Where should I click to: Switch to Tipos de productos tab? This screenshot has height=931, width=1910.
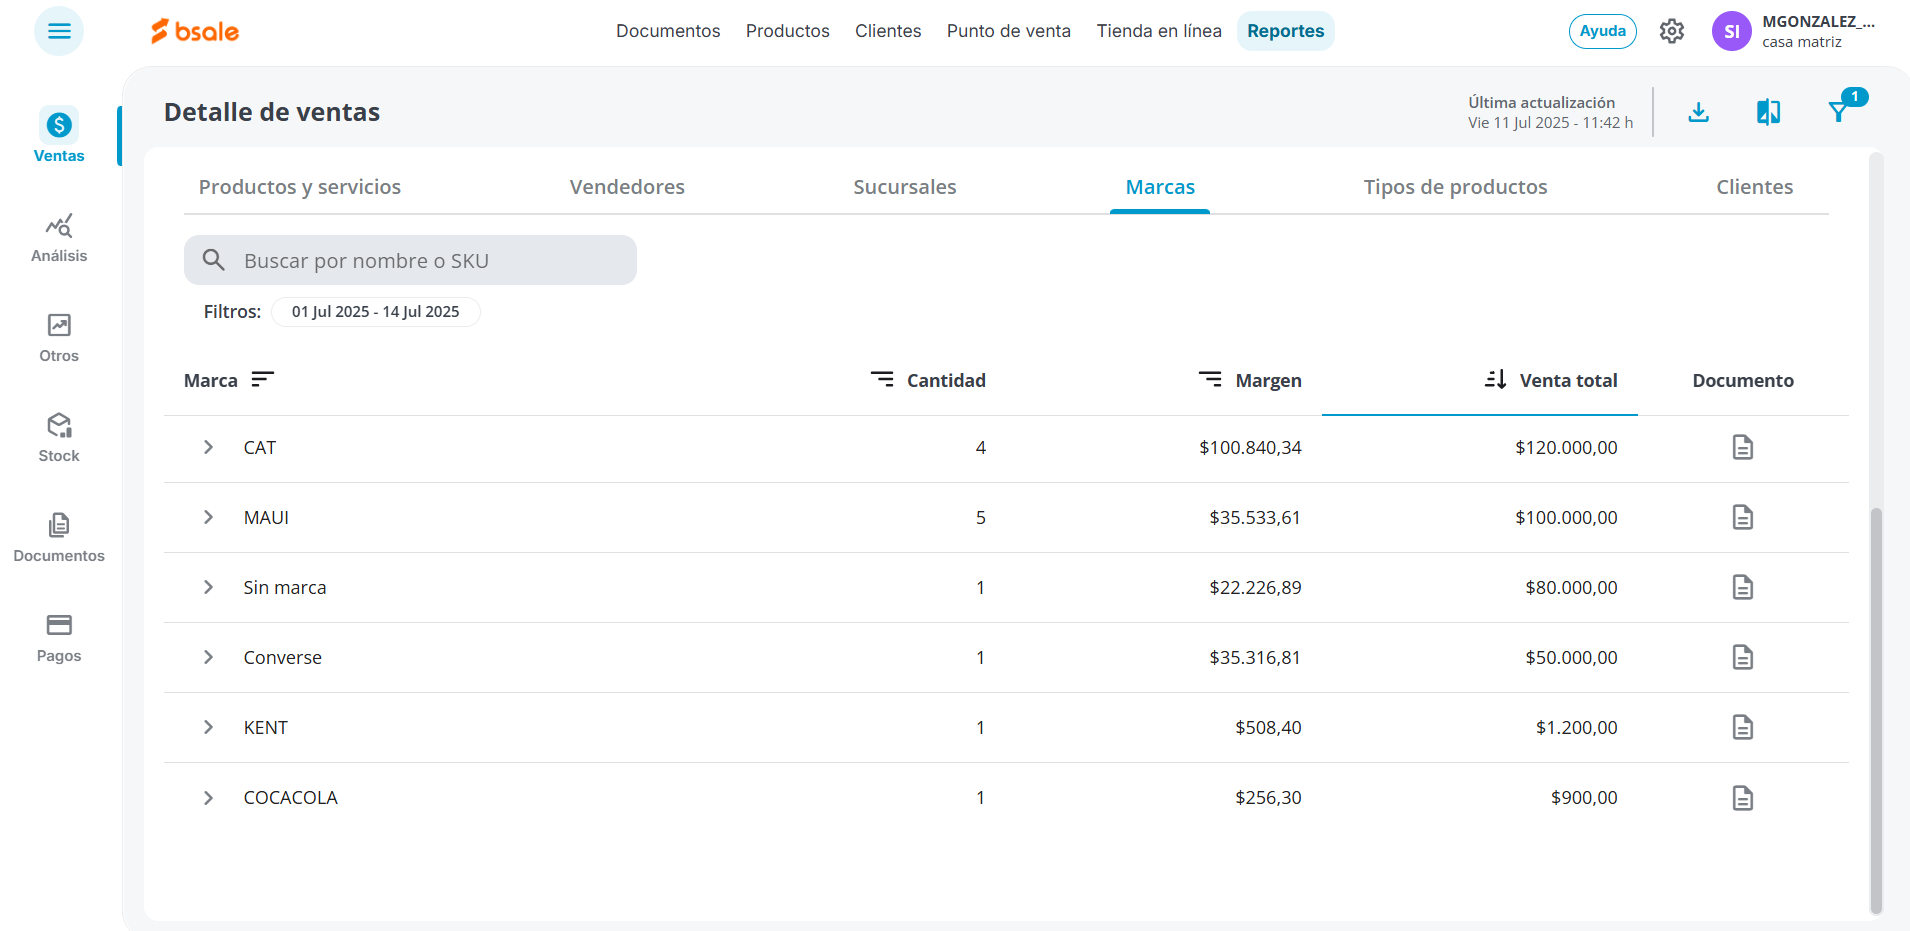(x=1455, y=187)
